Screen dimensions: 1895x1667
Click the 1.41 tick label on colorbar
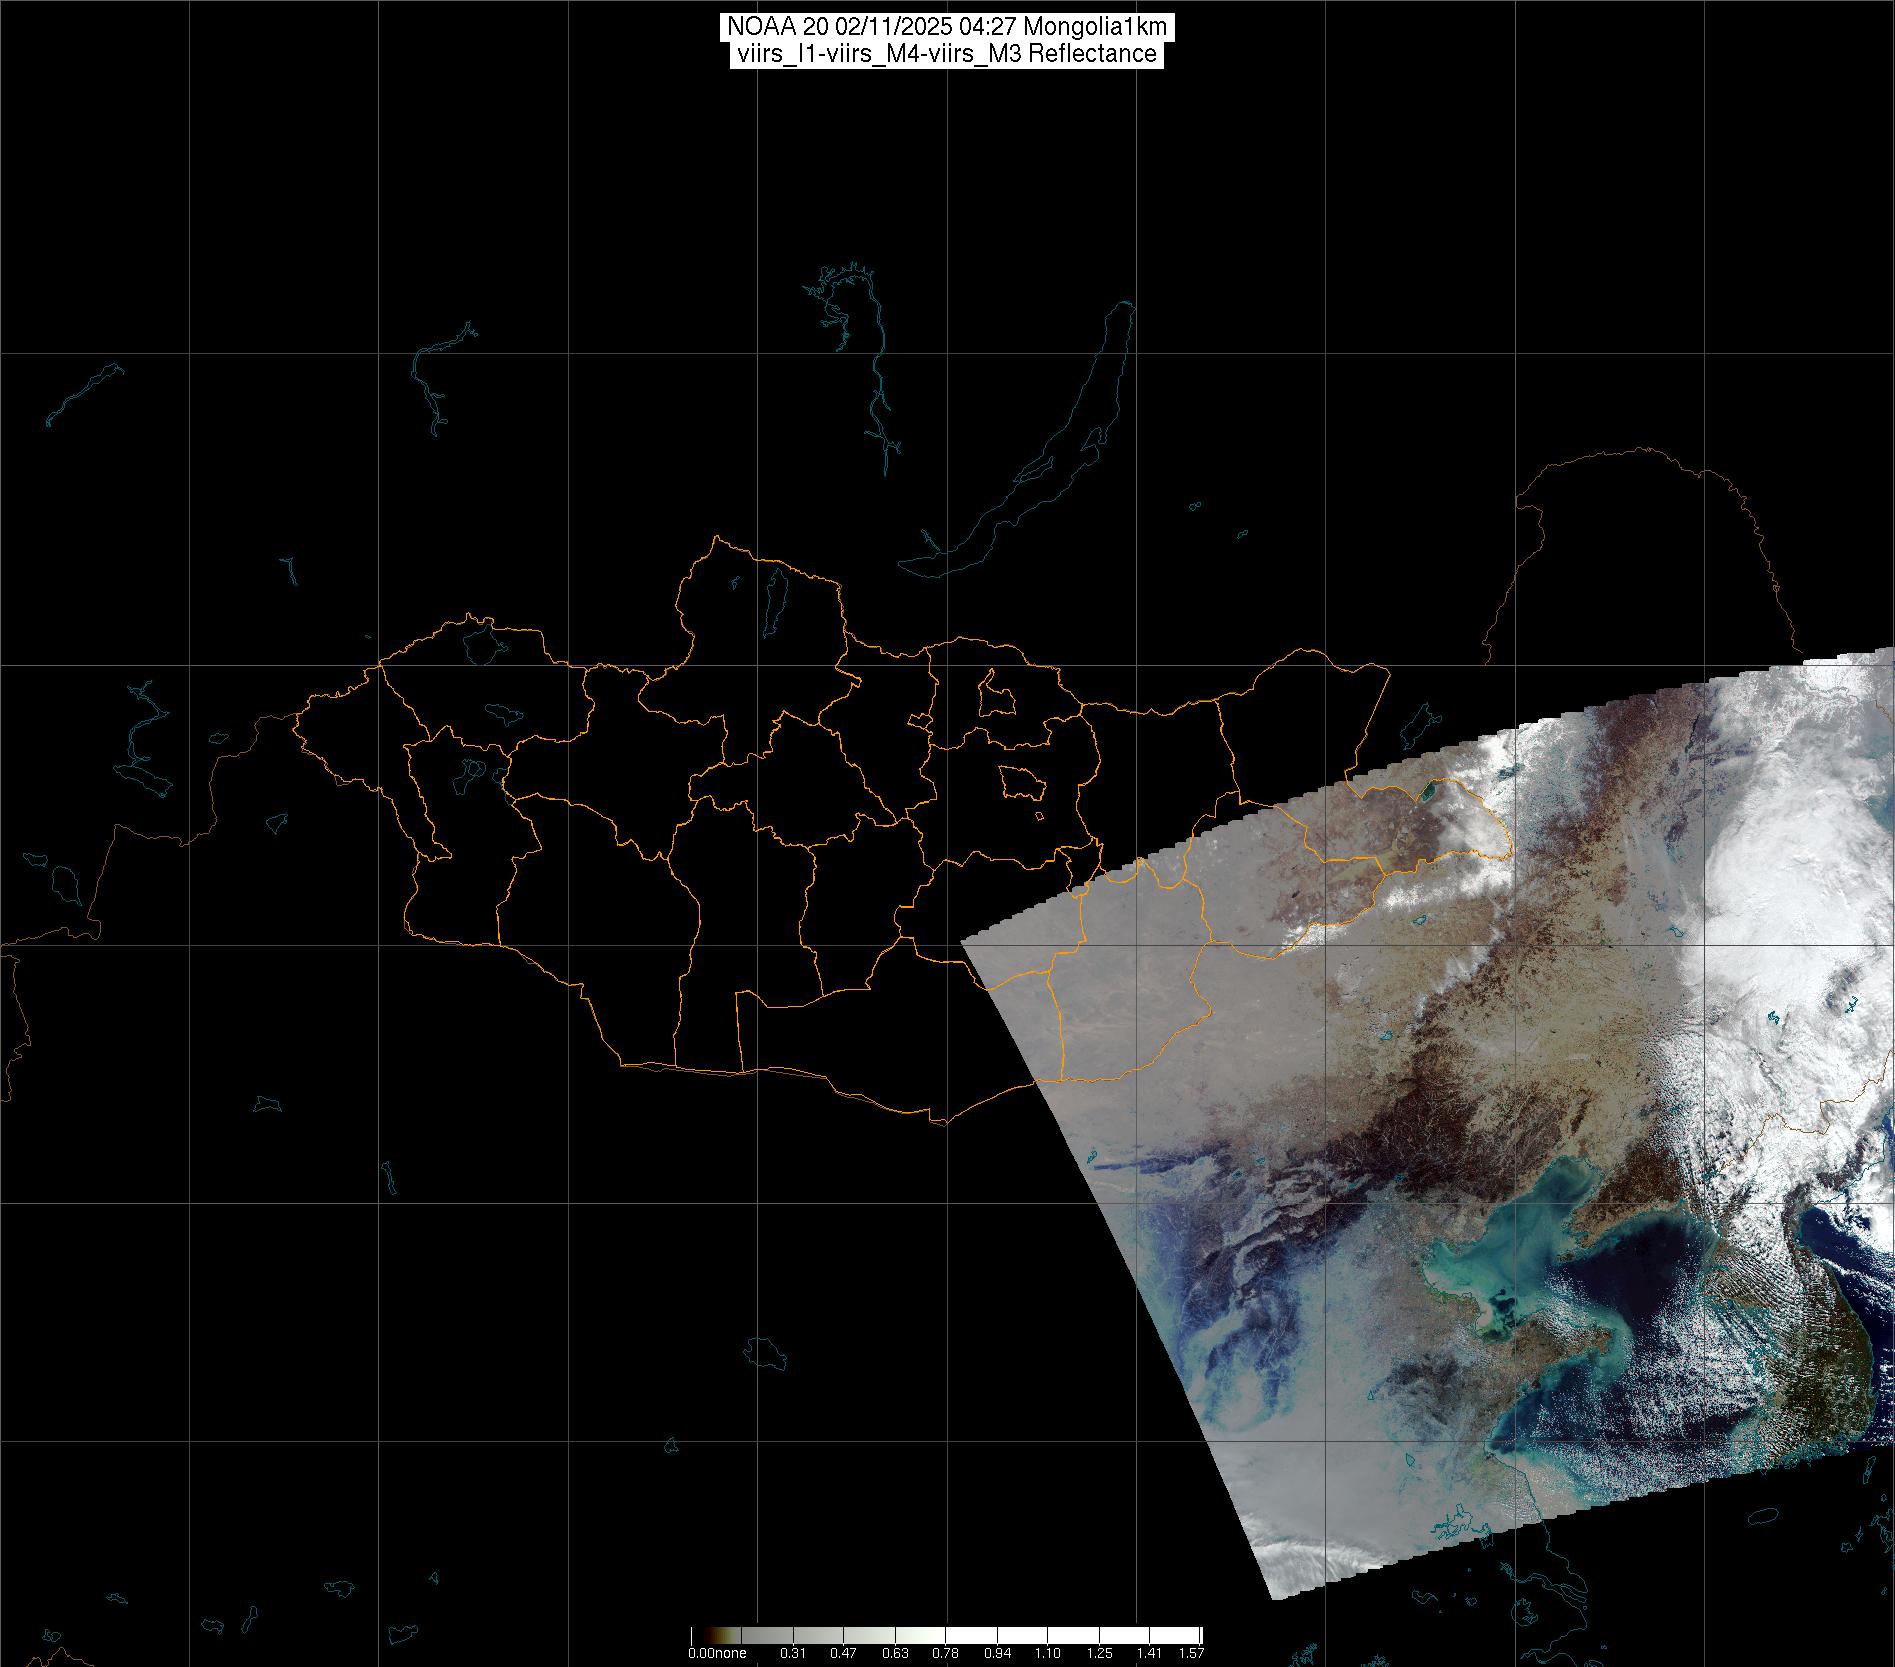point(1149,1654)
